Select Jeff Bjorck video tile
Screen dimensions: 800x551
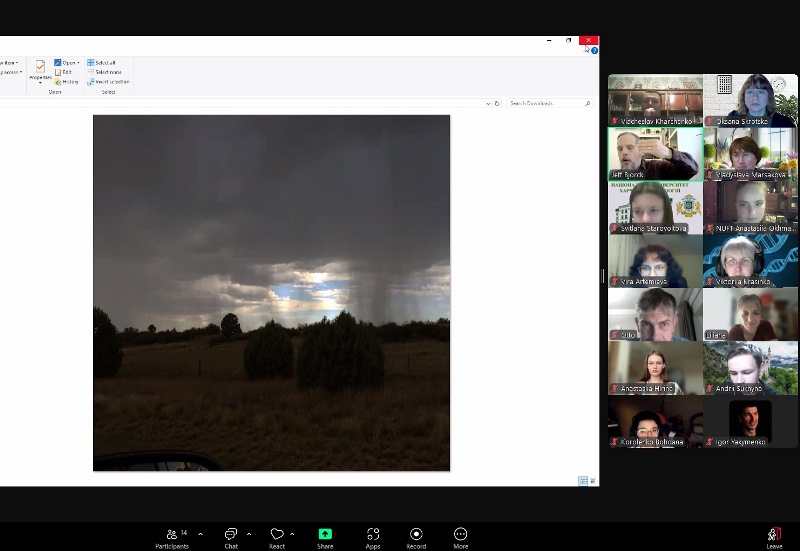click(x=655, y=154)
